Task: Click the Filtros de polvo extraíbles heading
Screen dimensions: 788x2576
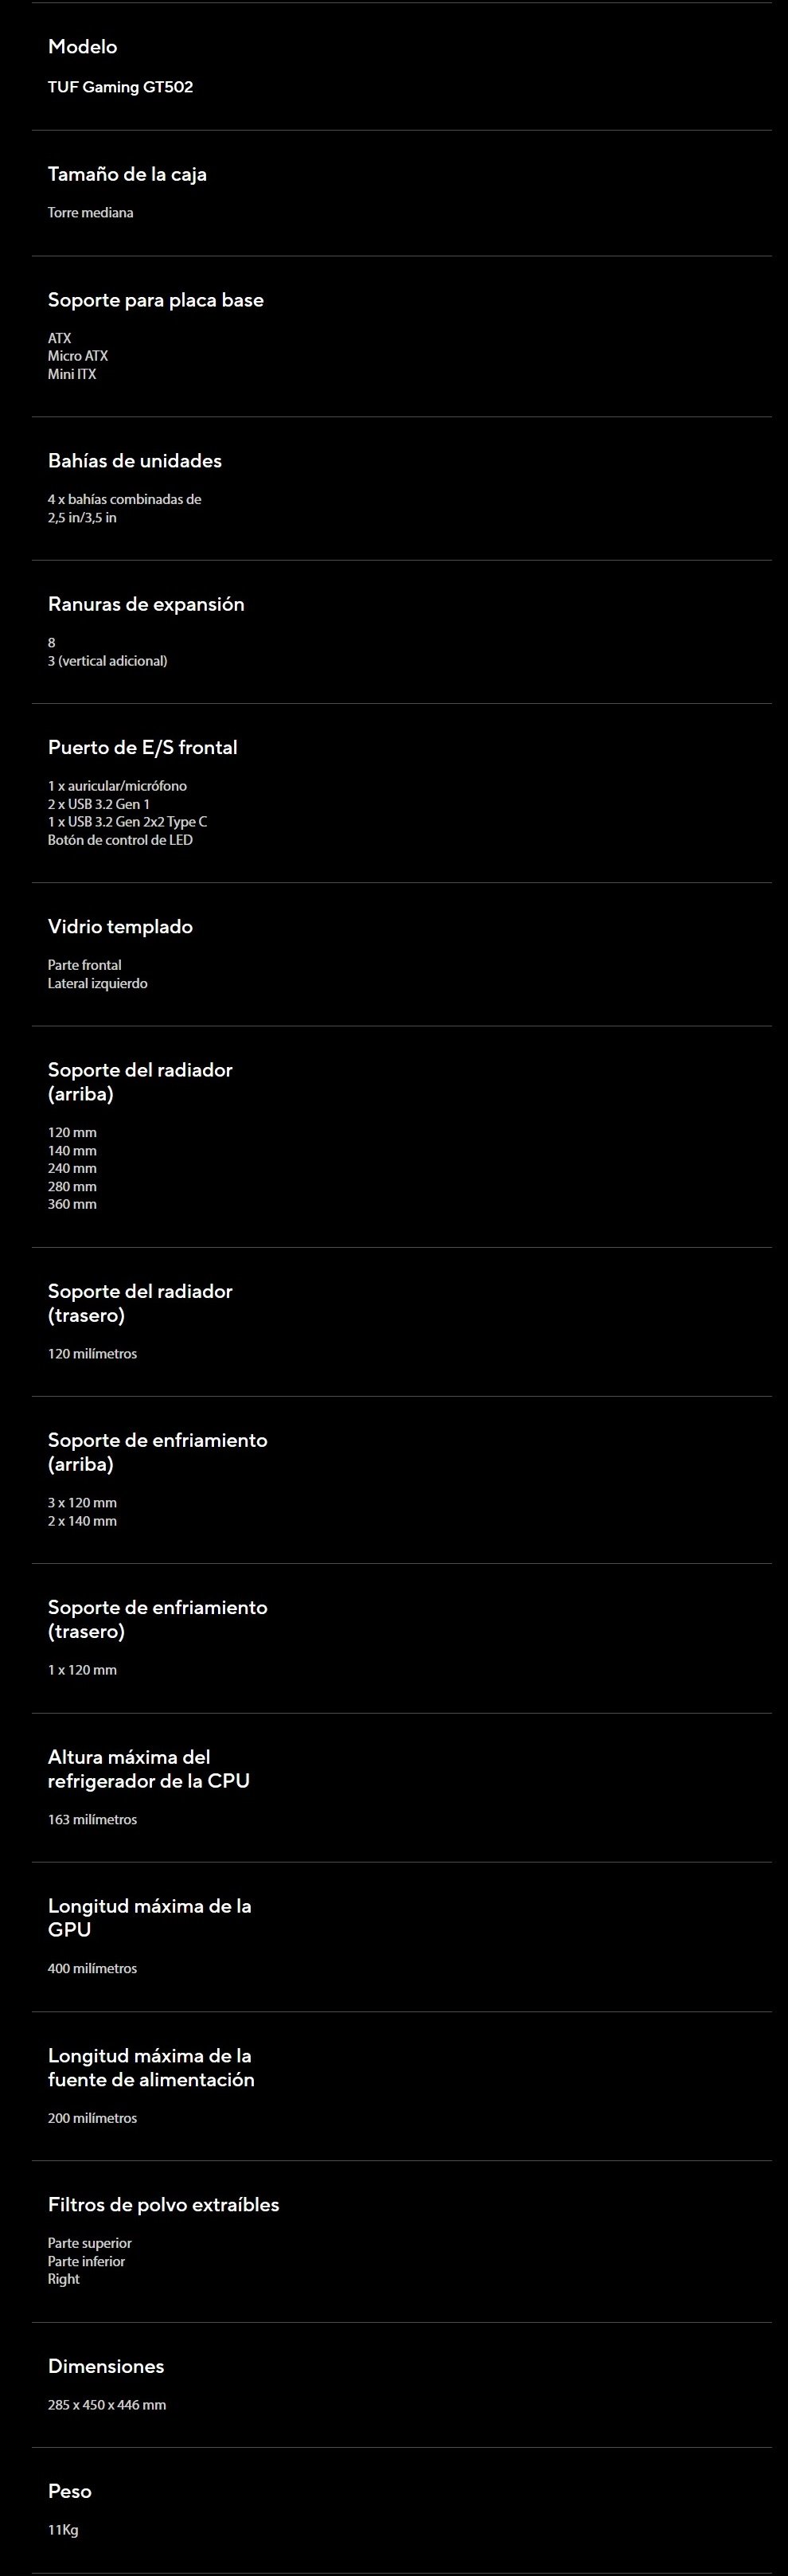Action: pyautogui.click(x=163, y=2205)
